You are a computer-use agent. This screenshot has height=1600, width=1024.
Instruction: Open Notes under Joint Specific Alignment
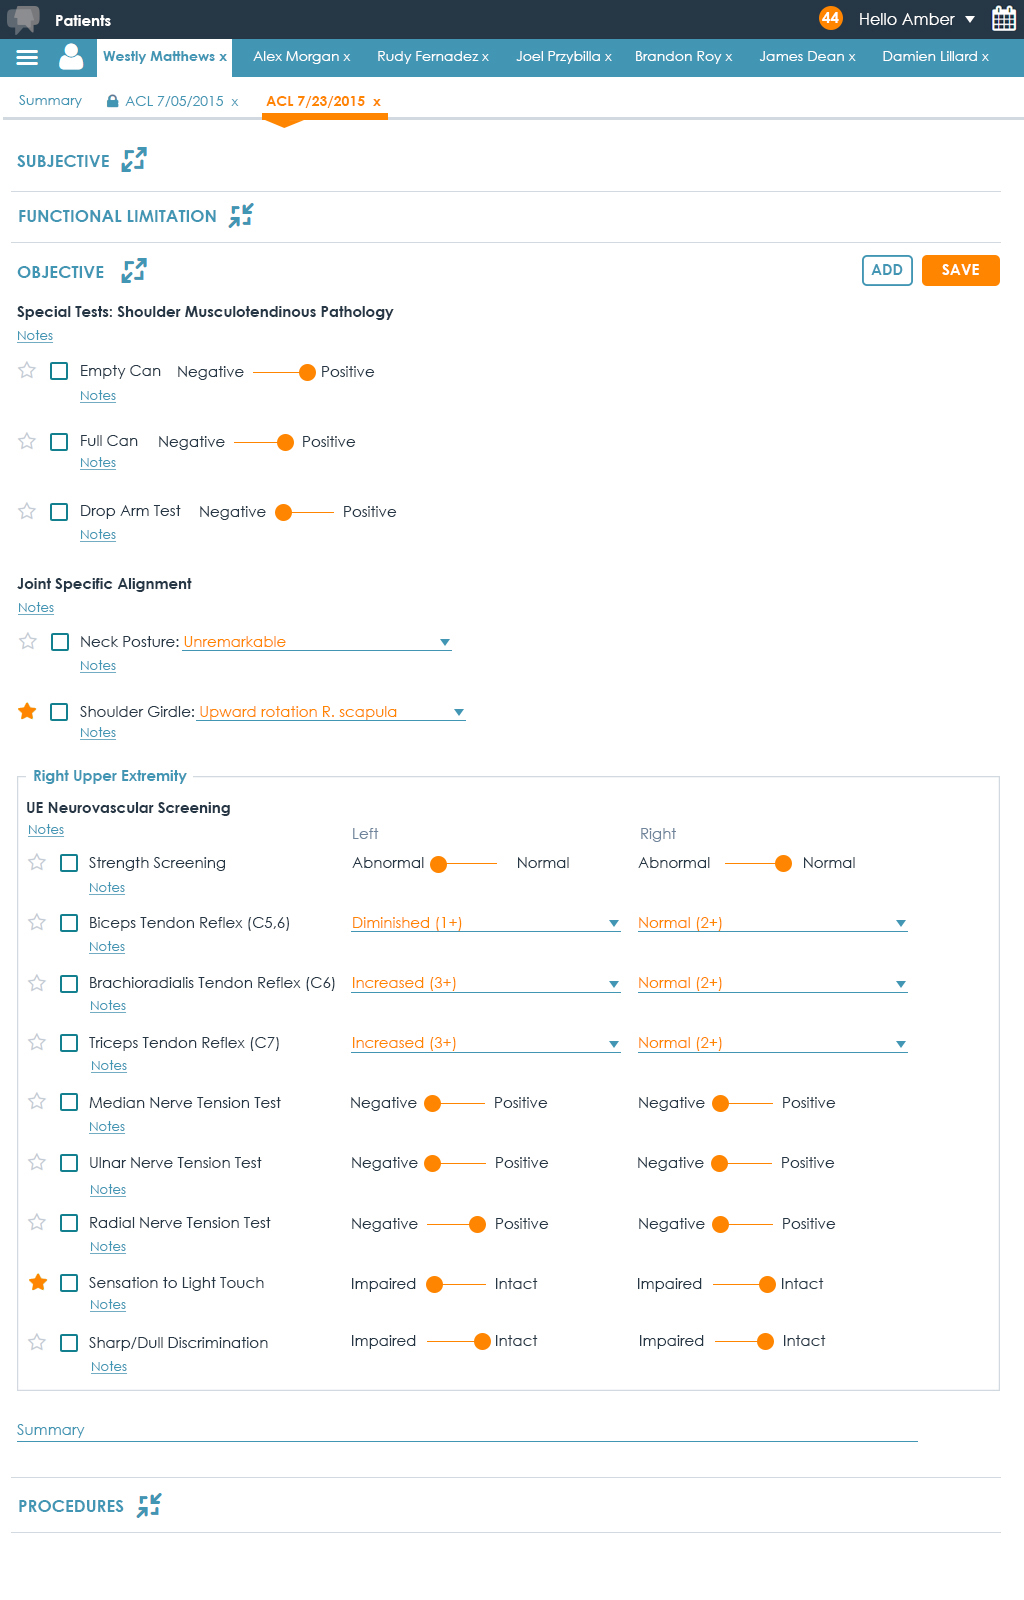[x=36, y=608]
